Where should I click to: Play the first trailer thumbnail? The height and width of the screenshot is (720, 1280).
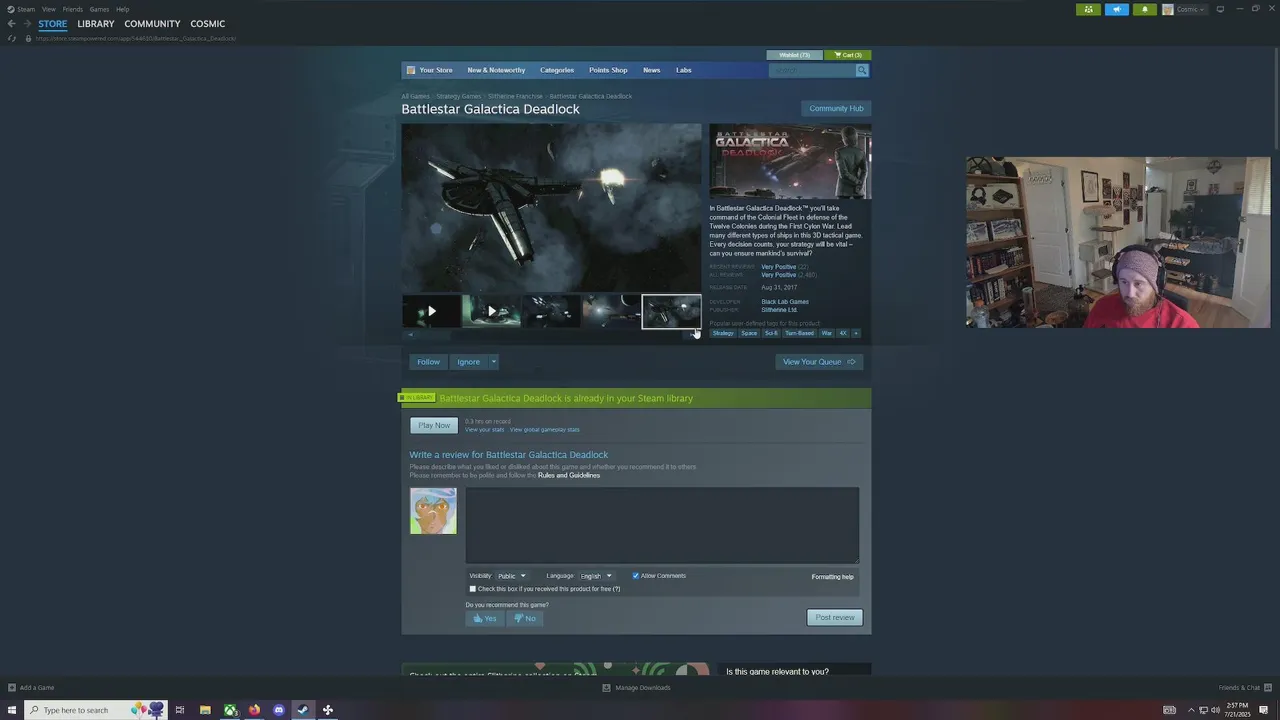coord(431,311)
